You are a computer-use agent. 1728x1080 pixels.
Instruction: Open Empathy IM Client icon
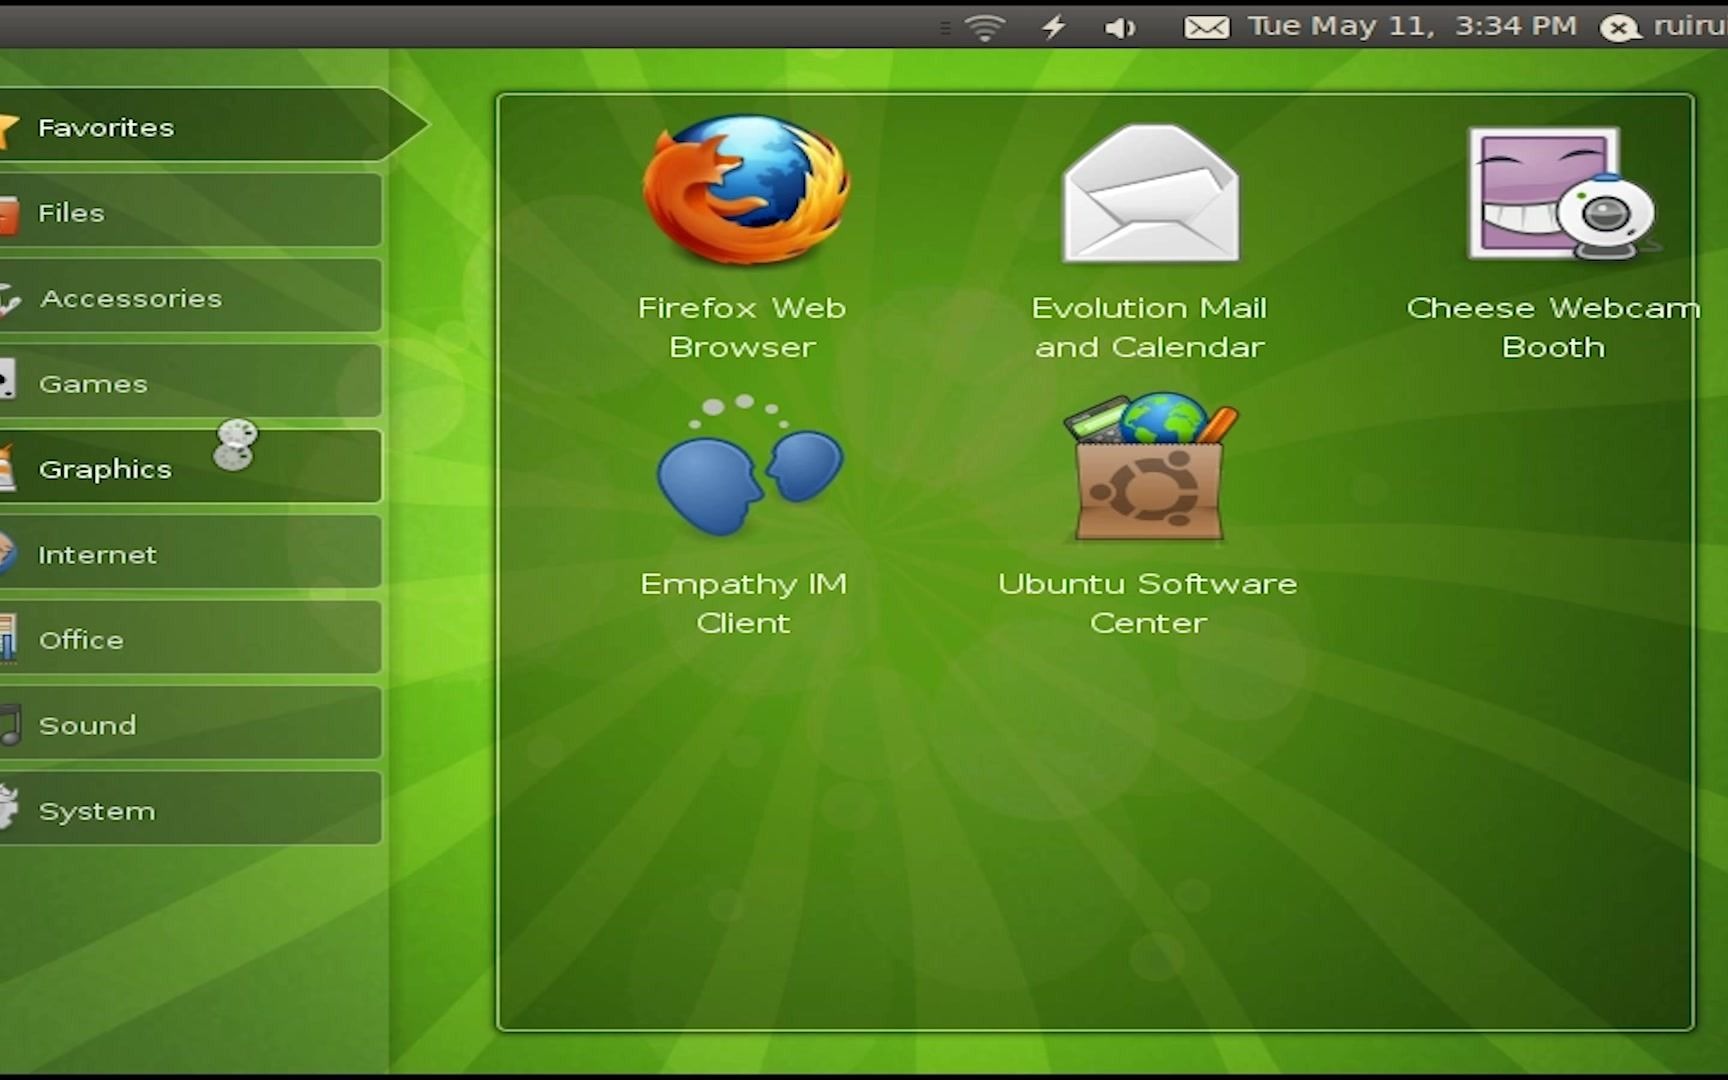pos(749,466)
